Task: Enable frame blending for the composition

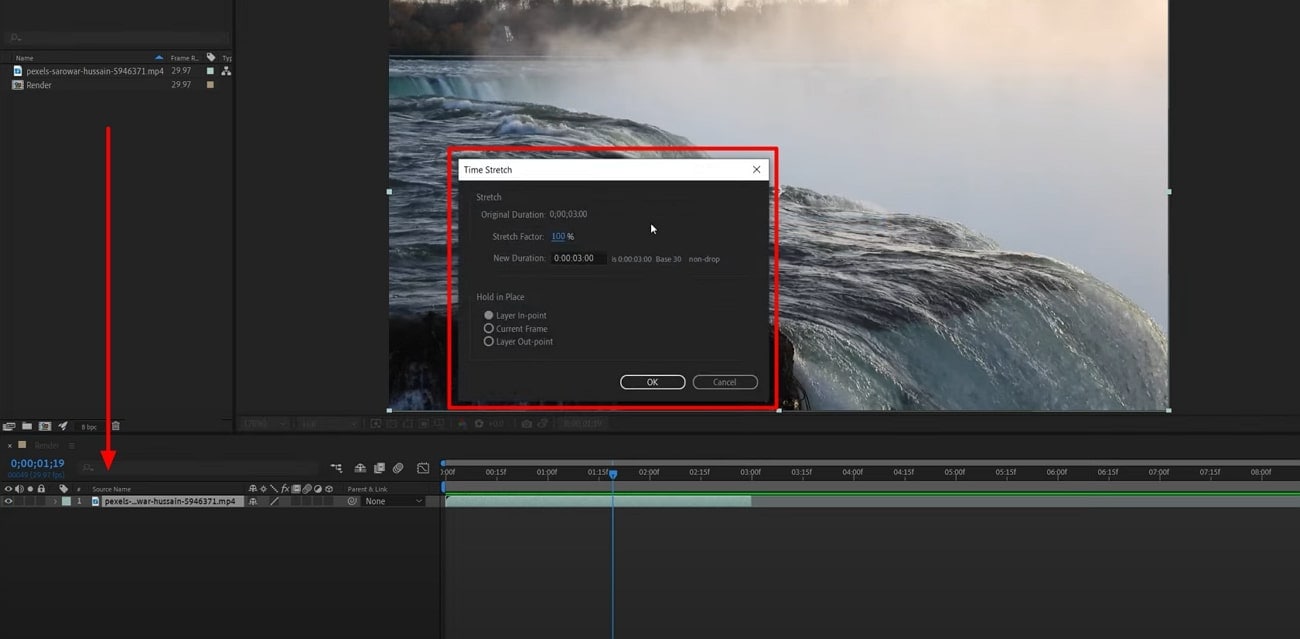Action: (379, 468)
